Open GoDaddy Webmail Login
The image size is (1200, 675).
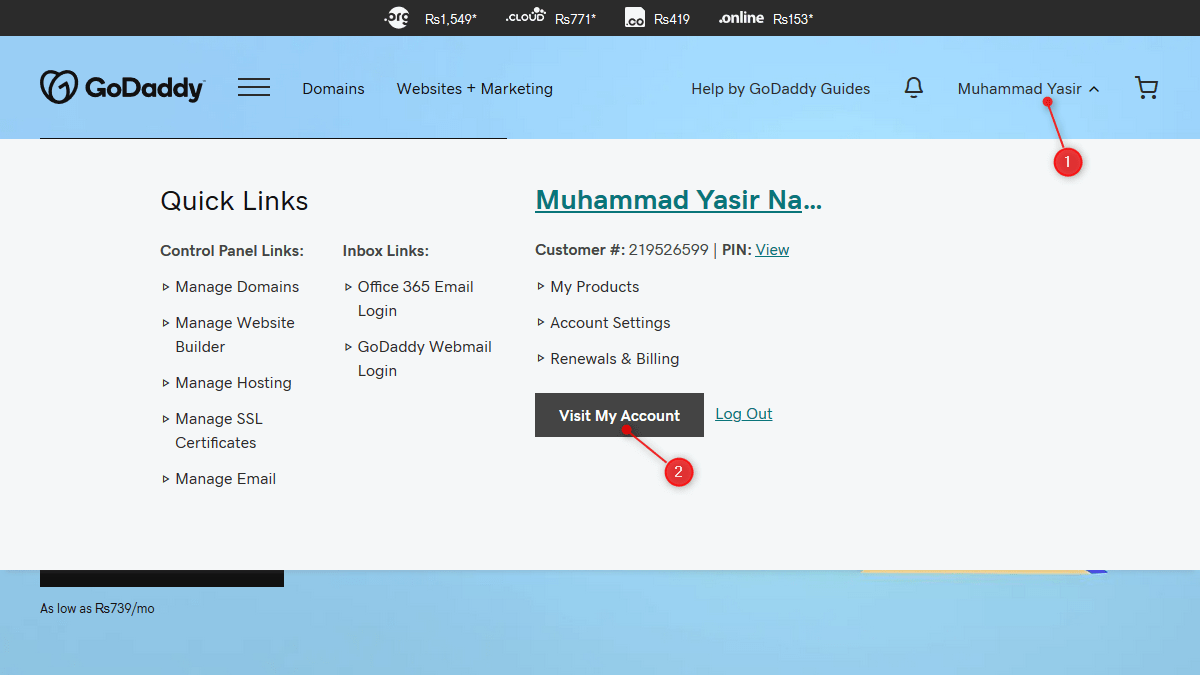click(x=424, y=359)
